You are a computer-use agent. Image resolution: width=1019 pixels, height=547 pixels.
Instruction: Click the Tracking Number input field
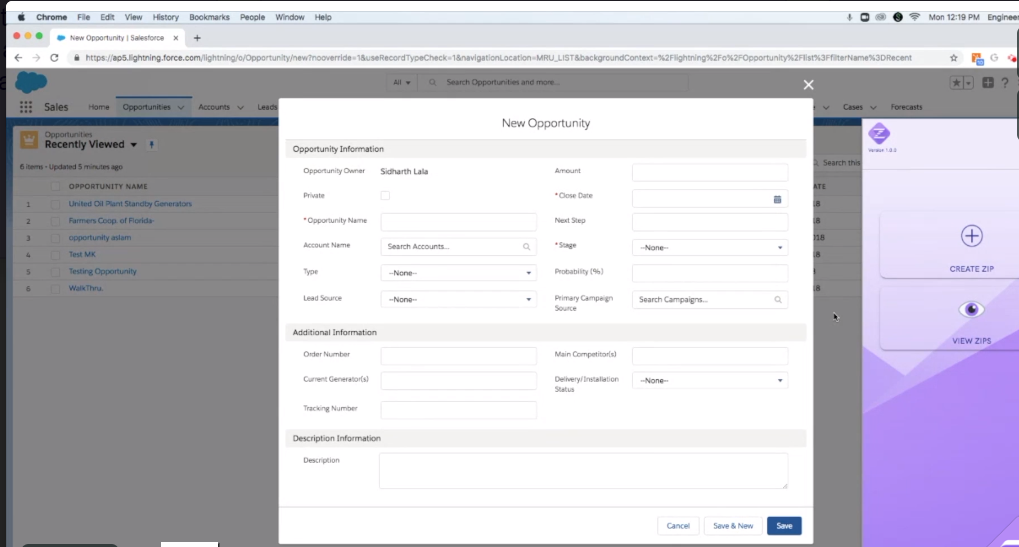point(458,410)
